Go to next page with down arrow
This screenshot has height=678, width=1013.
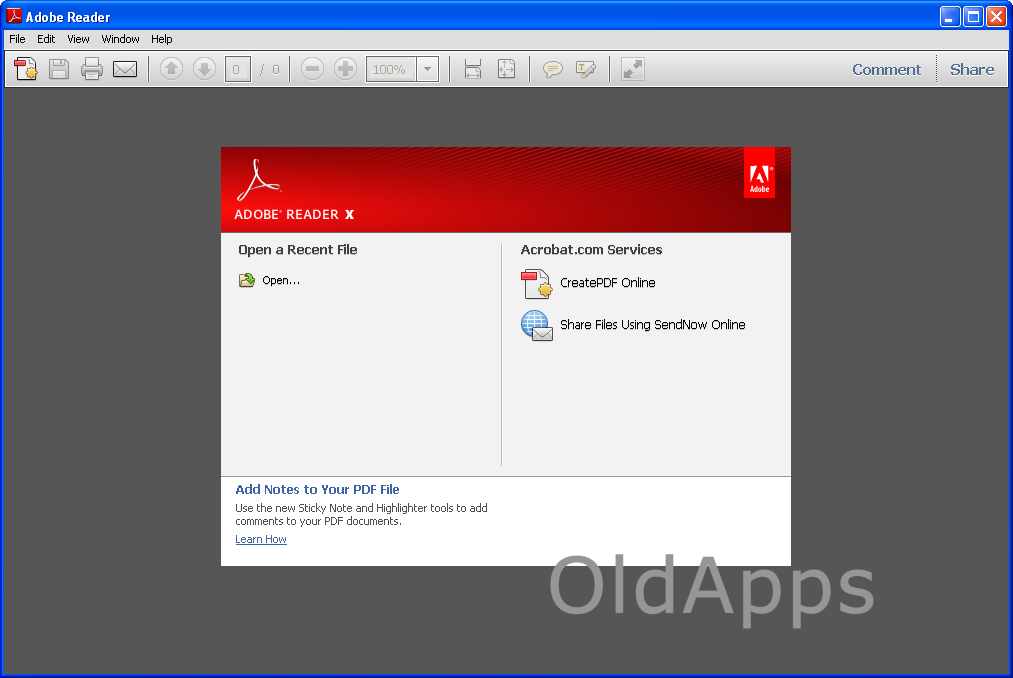[x=205, y=69]
